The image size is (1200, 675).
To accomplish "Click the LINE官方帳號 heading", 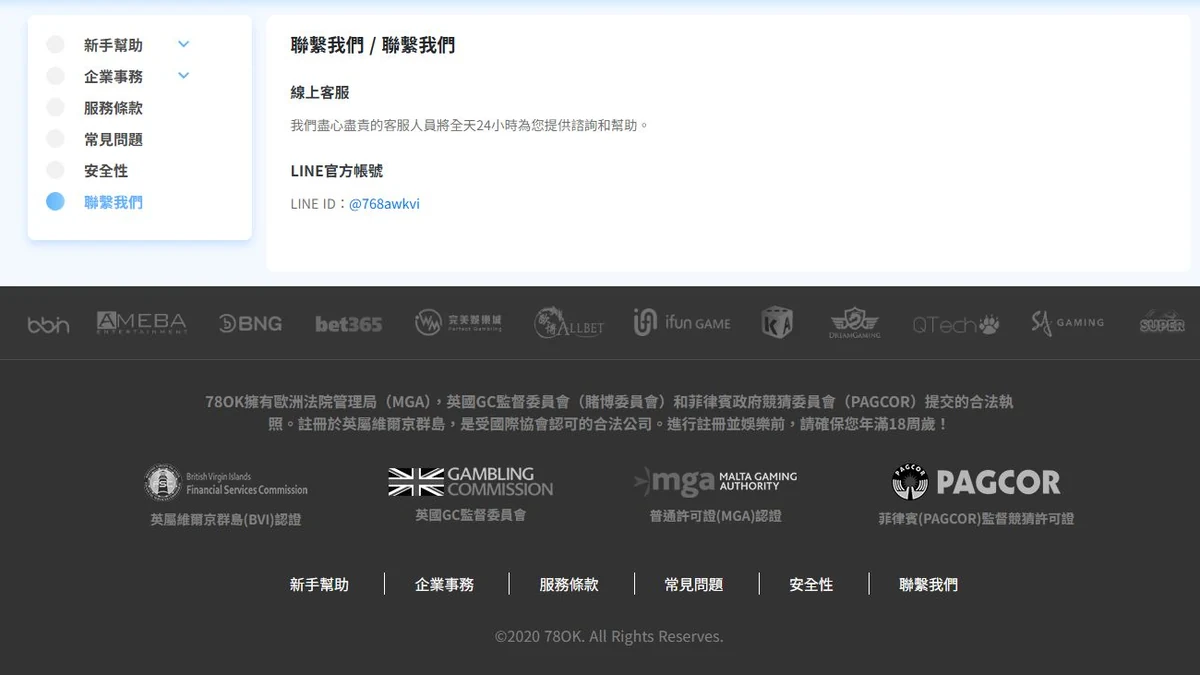I will point(337,171).
